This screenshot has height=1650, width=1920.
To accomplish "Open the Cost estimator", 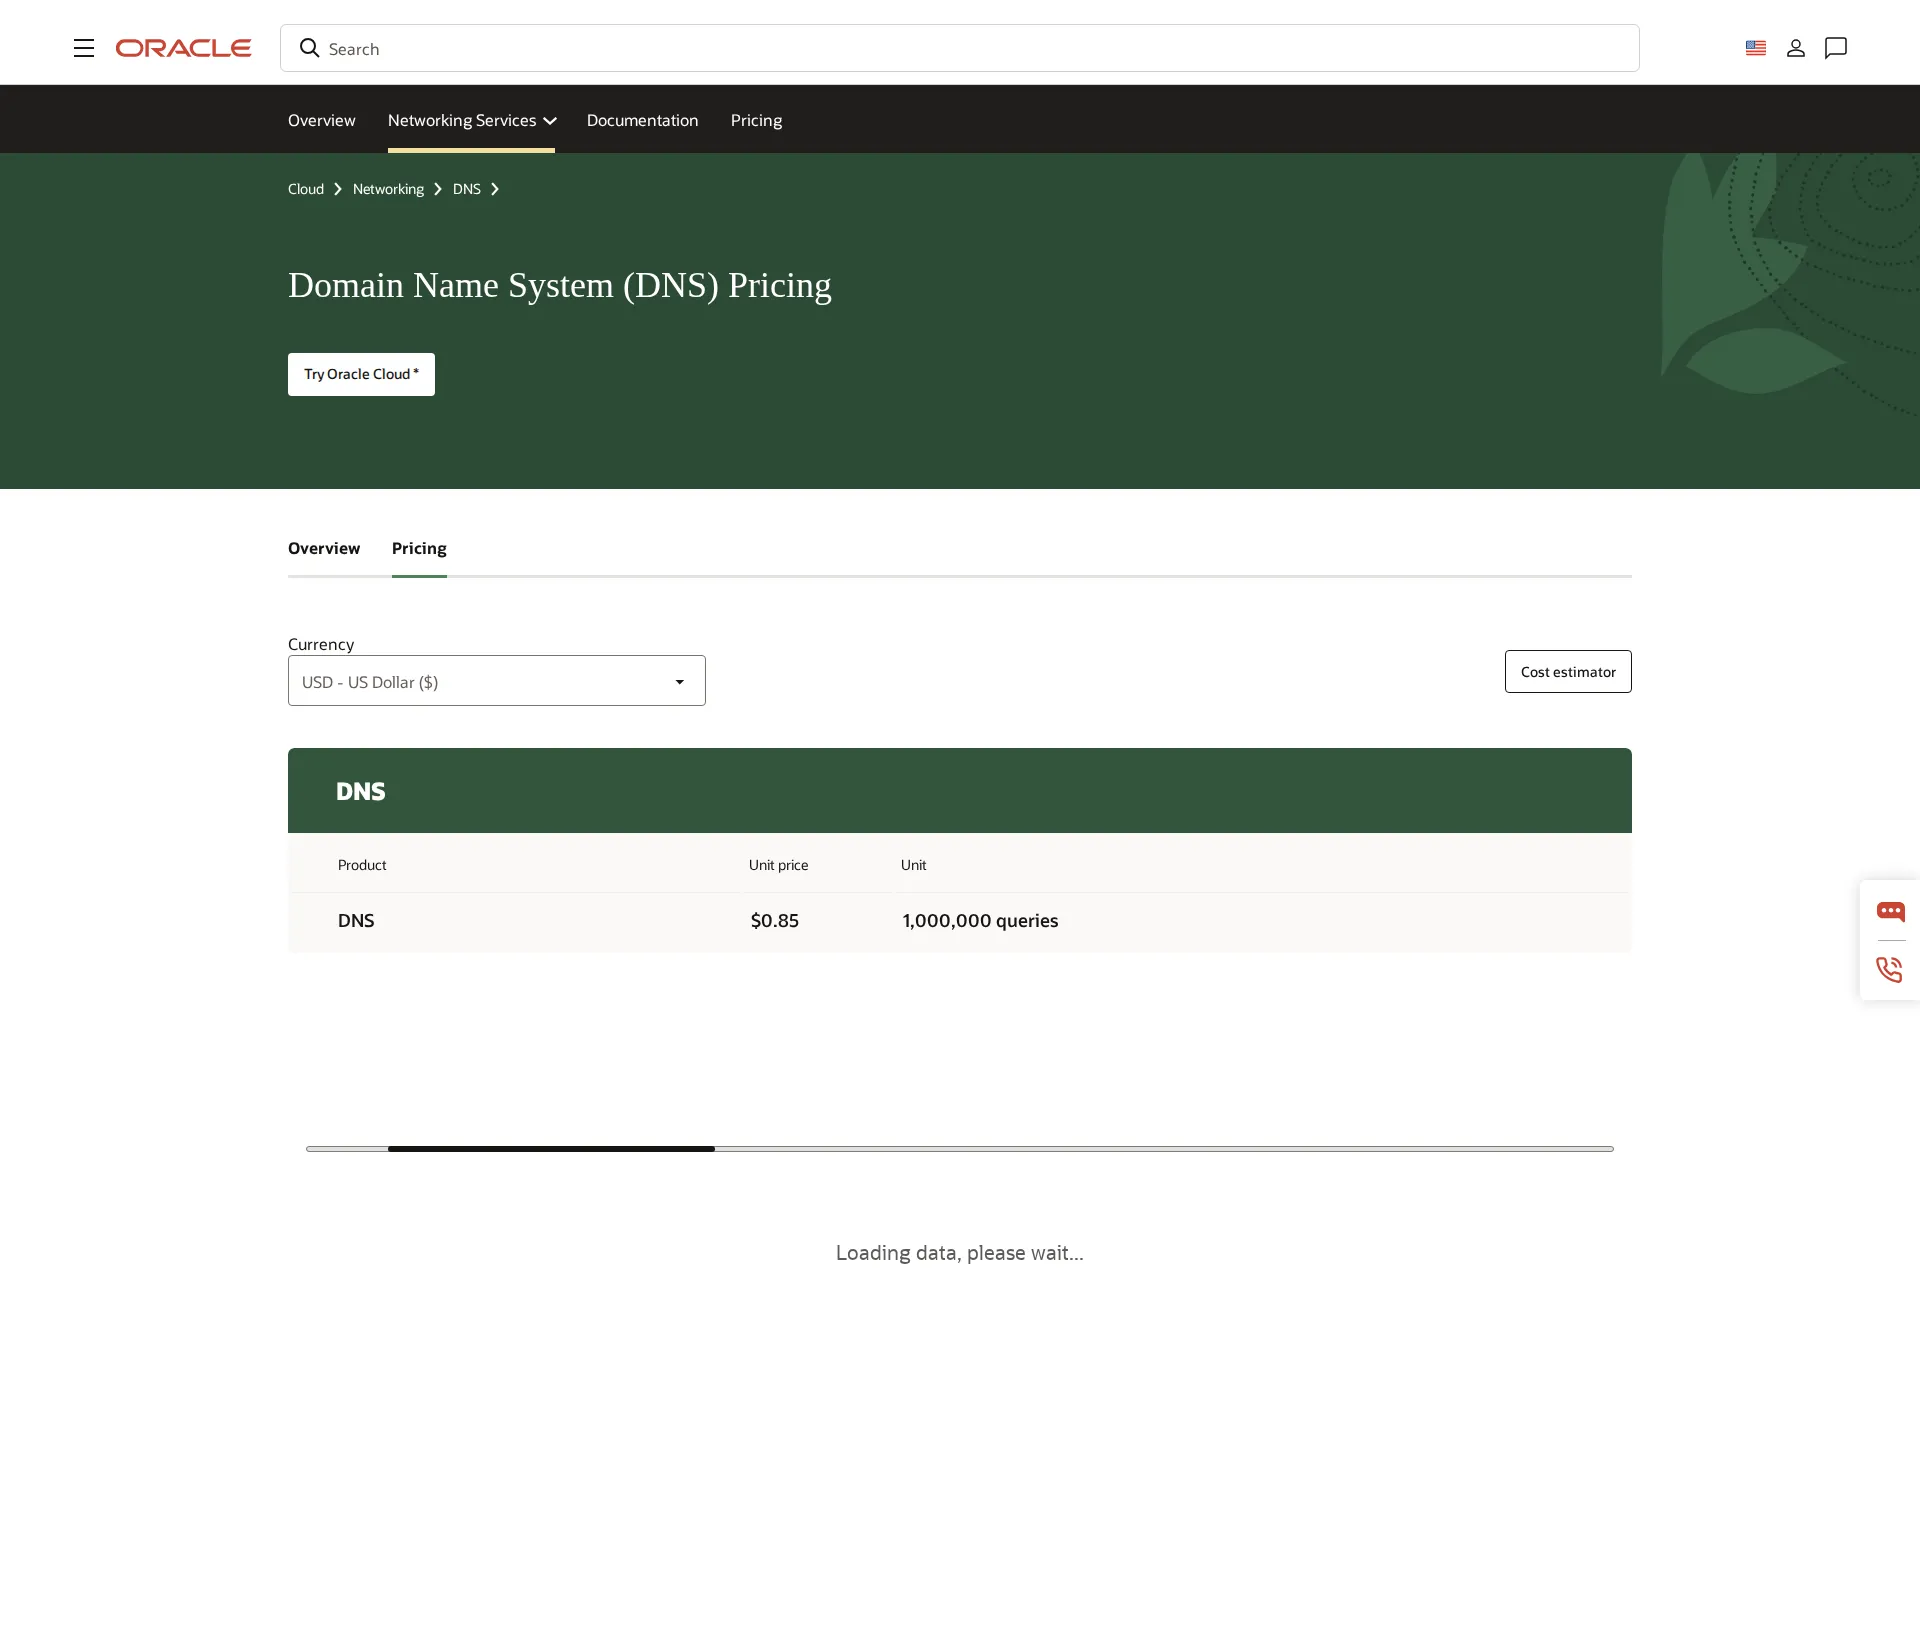I will tap(1567, 671).
